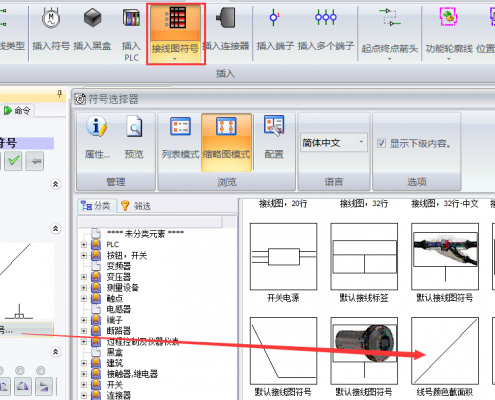Select the cable-photo 默认接线图符号 thumbnail
This screenshot has width=495, height=400.
pos(445,257)
